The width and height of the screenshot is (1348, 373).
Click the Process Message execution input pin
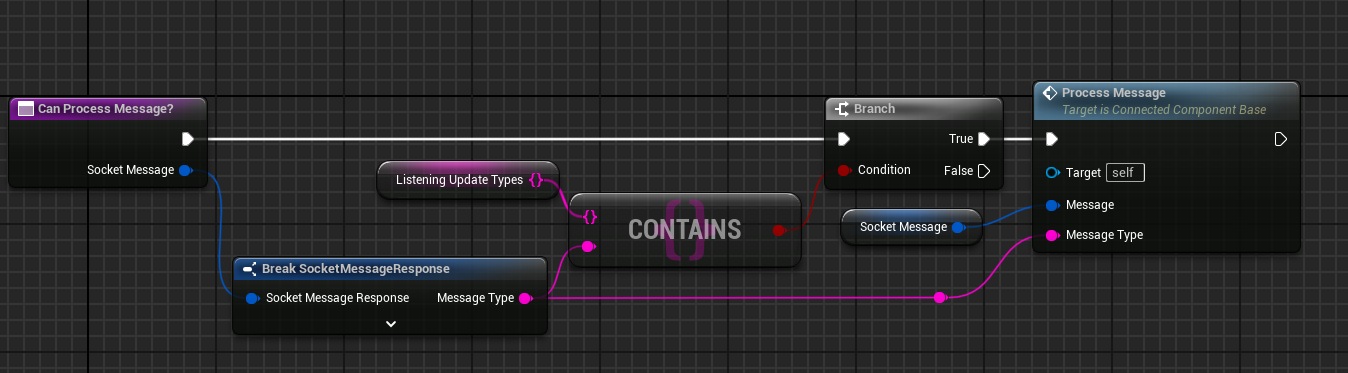tap(1051, 140)
